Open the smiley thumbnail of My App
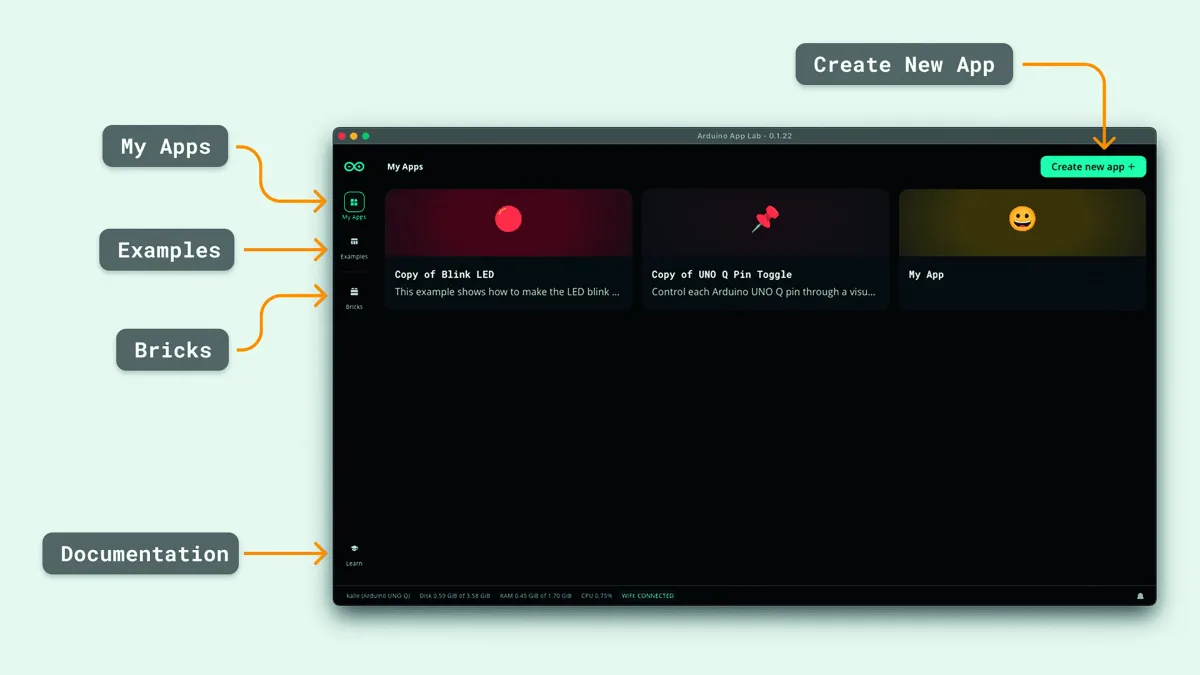Screen dimensions: 1200x675 1022,222
